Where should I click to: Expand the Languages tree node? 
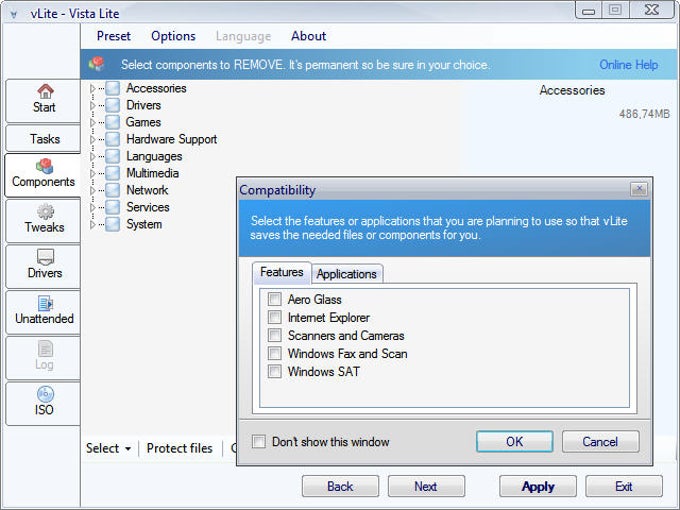pyautogui.click(x=92, y=157)
